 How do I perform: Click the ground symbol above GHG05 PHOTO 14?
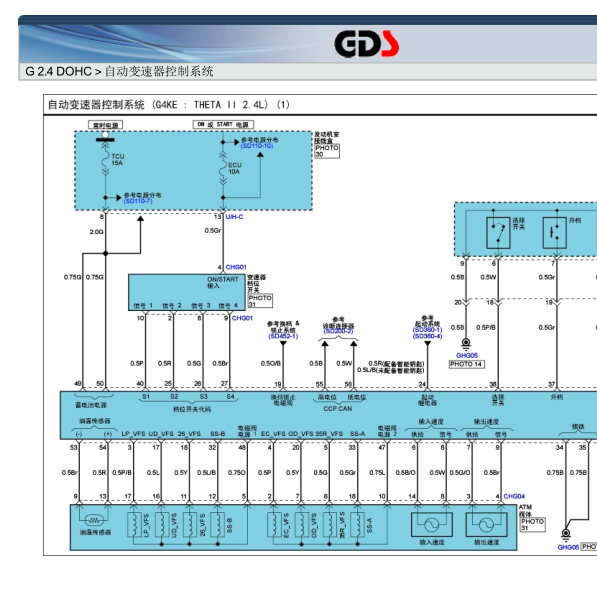(466, 343)
